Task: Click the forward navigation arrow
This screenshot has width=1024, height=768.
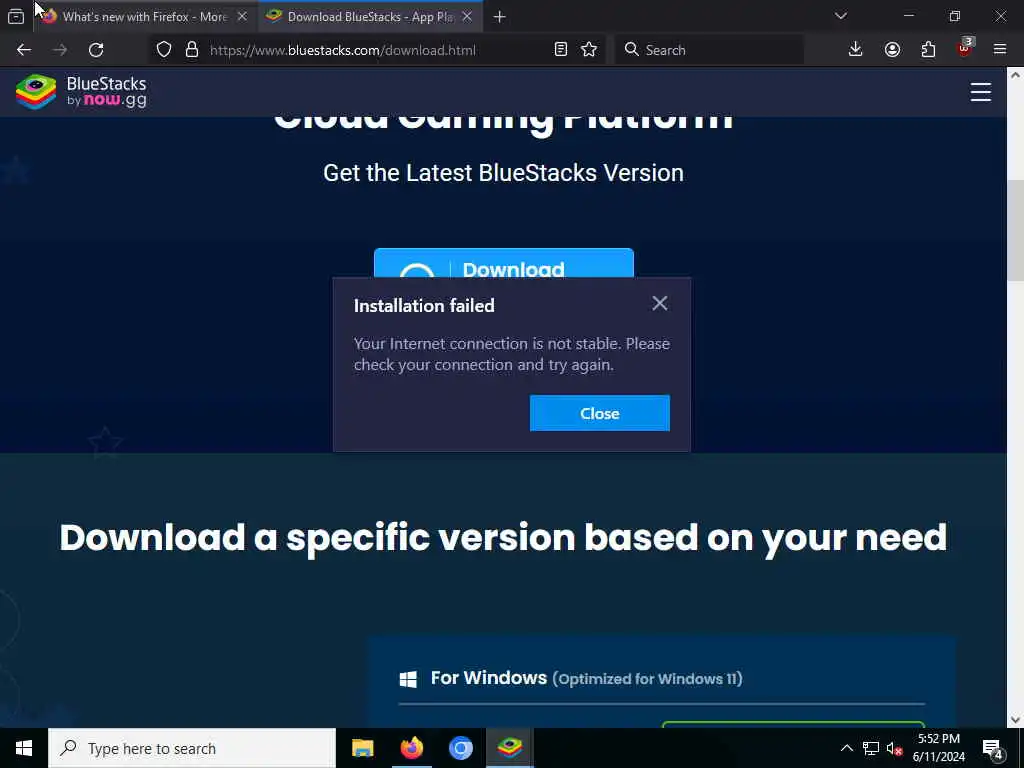Action: pos(59,50)
